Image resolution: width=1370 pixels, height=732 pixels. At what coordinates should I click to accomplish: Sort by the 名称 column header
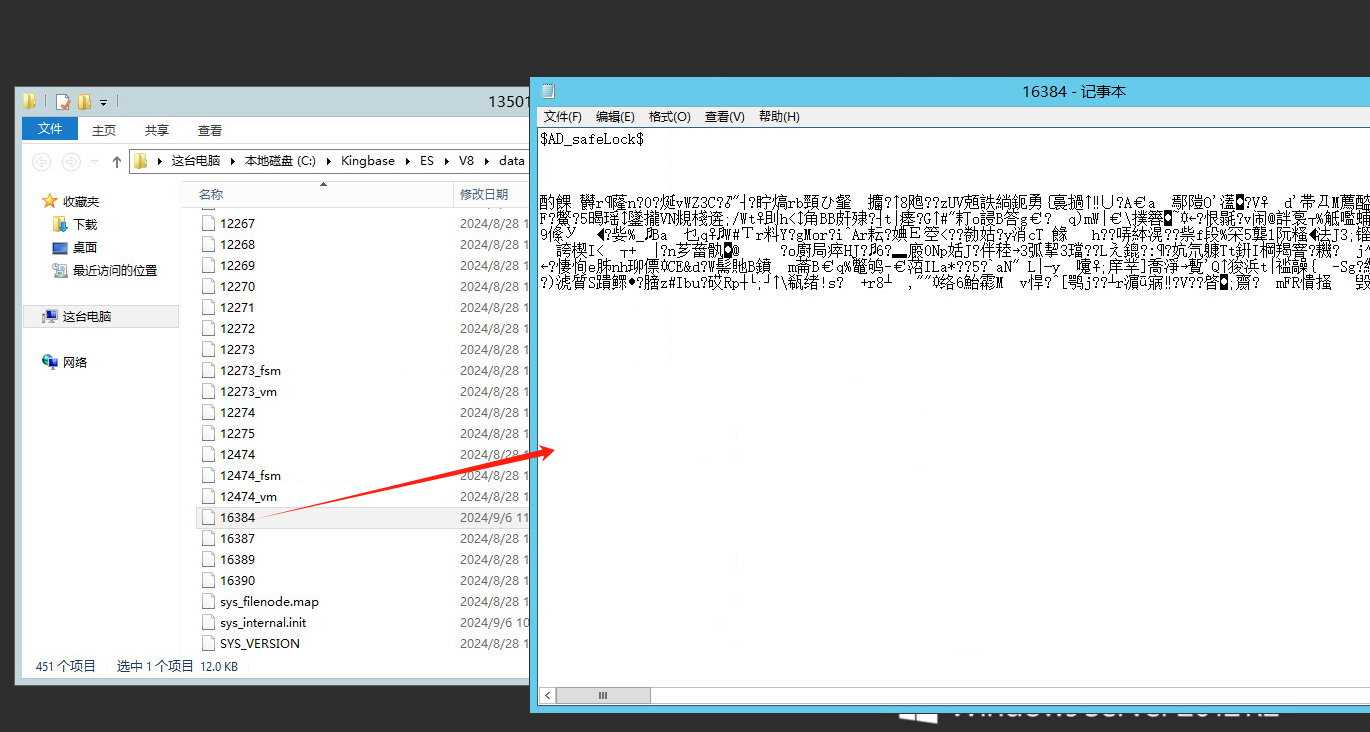[x=318, y=194]
